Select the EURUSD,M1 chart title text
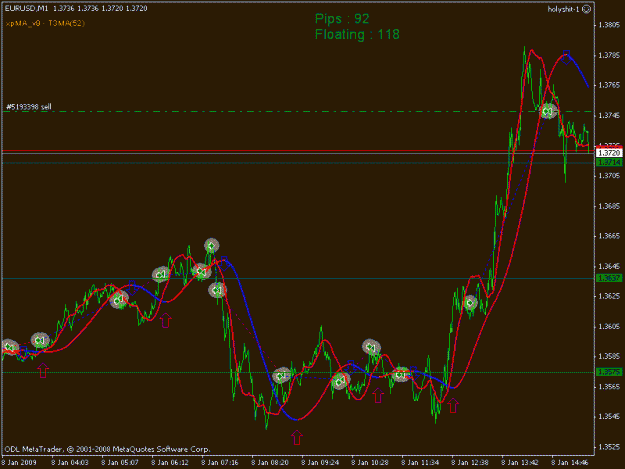625x469 pixels. pos(26,8)
